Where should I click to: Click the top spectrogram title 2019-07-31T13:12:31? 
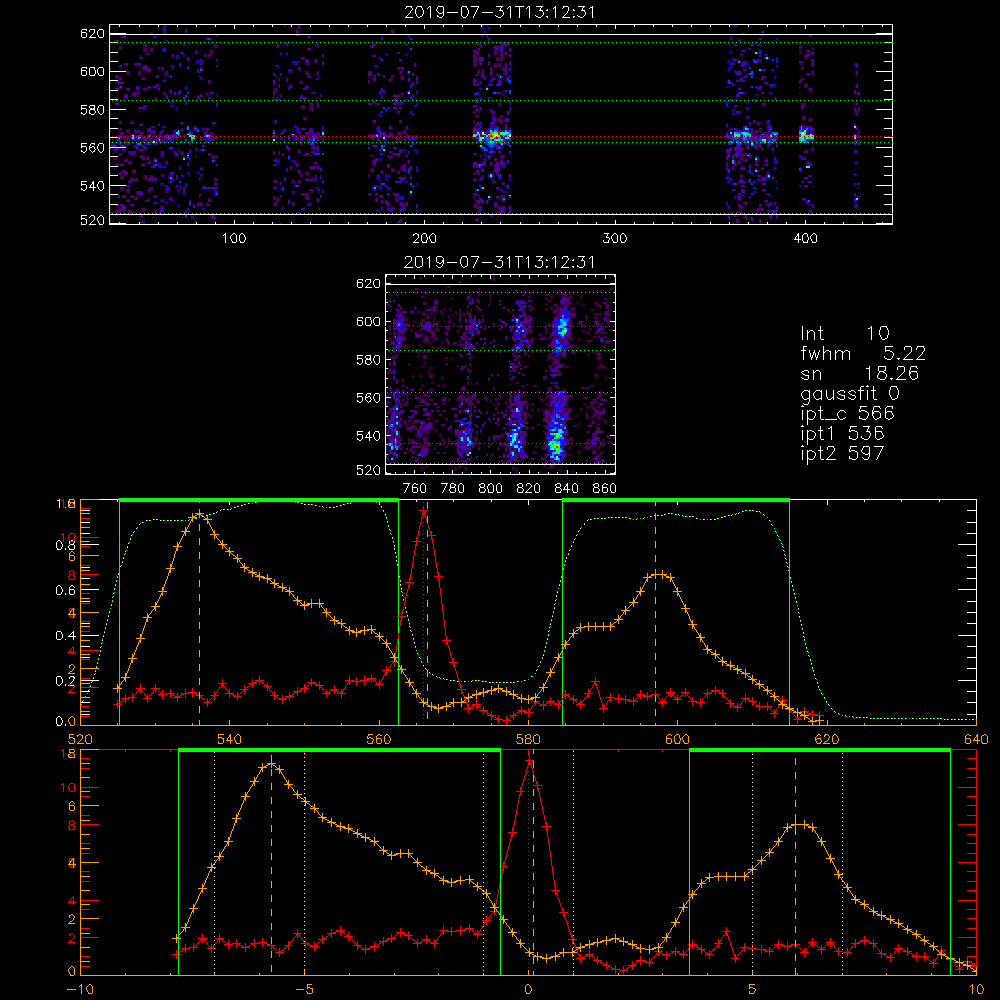click(500, 12)
